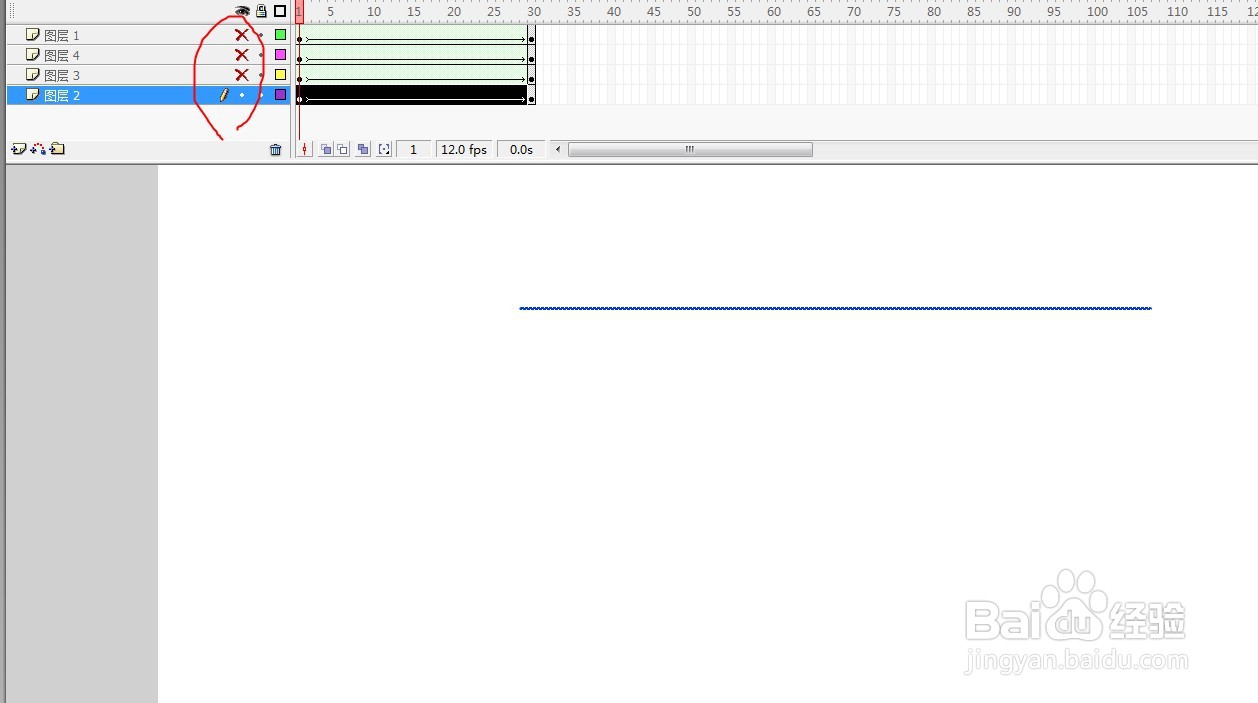
Task: Show hidden layer 图层 4 via red X
Action: [x=241, y=55]
